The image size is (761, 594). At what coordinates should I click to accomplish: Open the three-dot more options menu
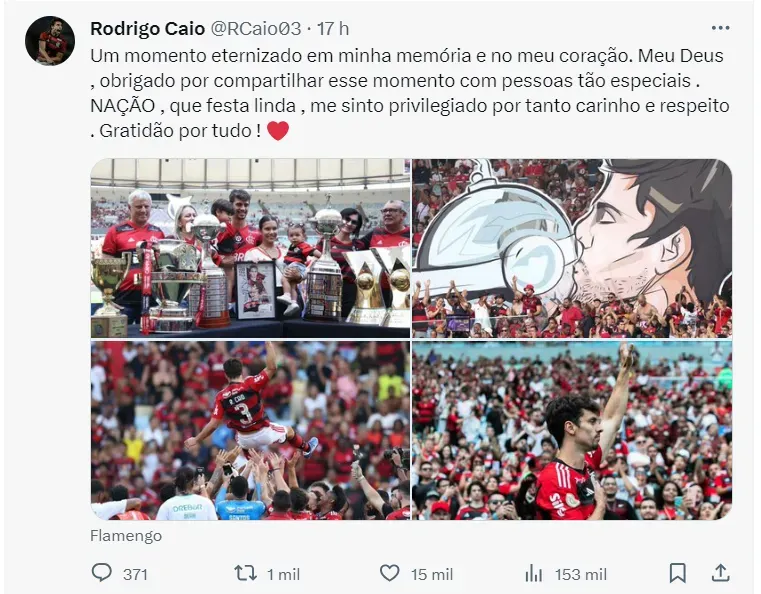[720, 28]
